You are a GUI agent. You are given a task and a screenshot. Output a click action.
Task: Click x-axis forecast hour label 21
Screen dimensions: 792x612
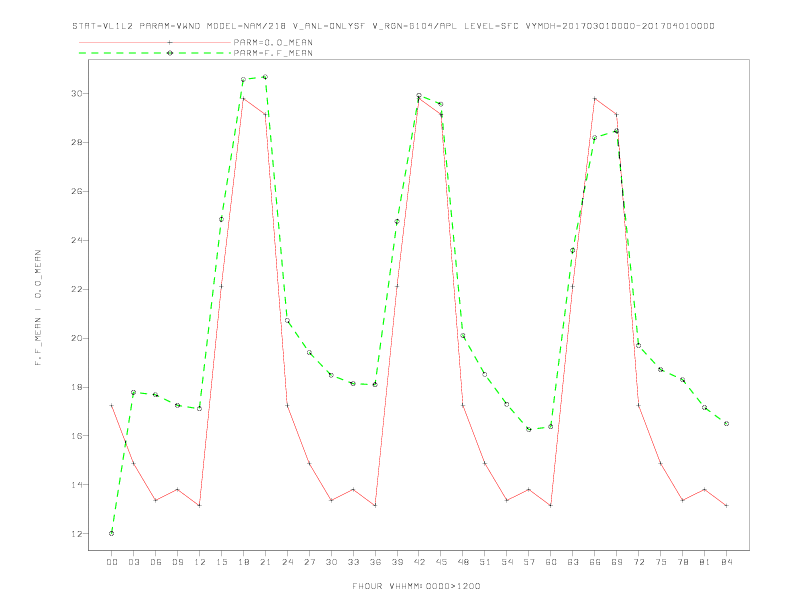point(265,562)
